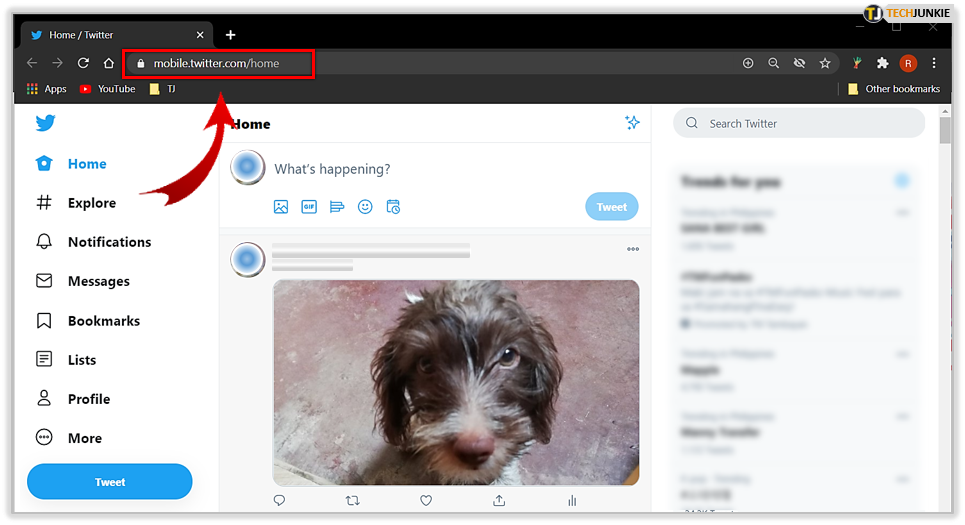View tweet analytics bar chart icon
Image resolution: width=965 pixels, height=525 pixels.
(x=572, y=500)
